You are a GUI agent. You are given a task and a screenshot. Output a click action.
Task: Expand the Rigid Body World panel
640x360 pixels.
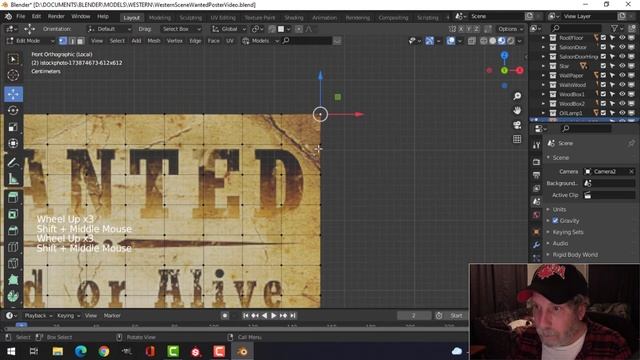point(572,255)
